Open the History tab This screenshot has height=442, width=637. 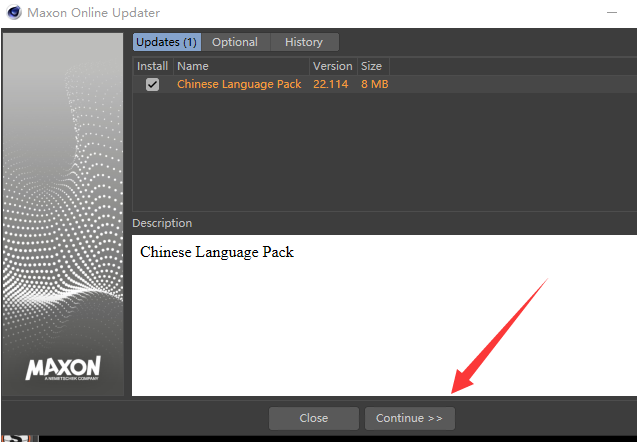pos(304,42)
